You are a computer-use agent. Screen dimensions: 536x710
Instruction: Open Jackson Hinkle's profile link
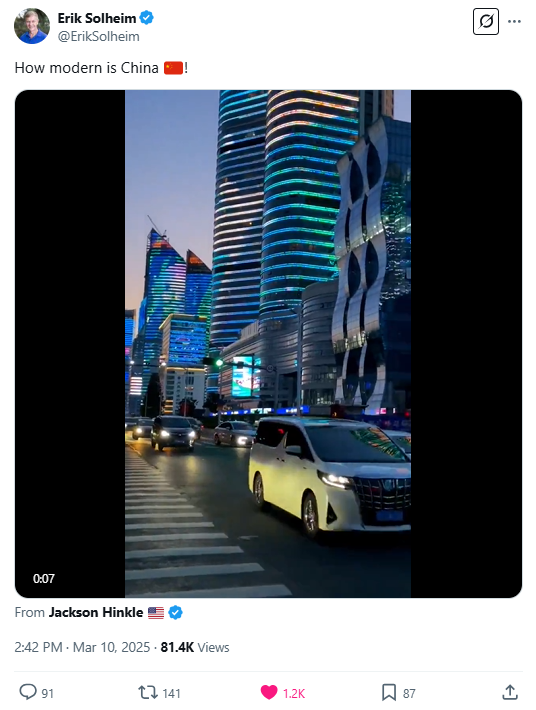pos(96,612)
